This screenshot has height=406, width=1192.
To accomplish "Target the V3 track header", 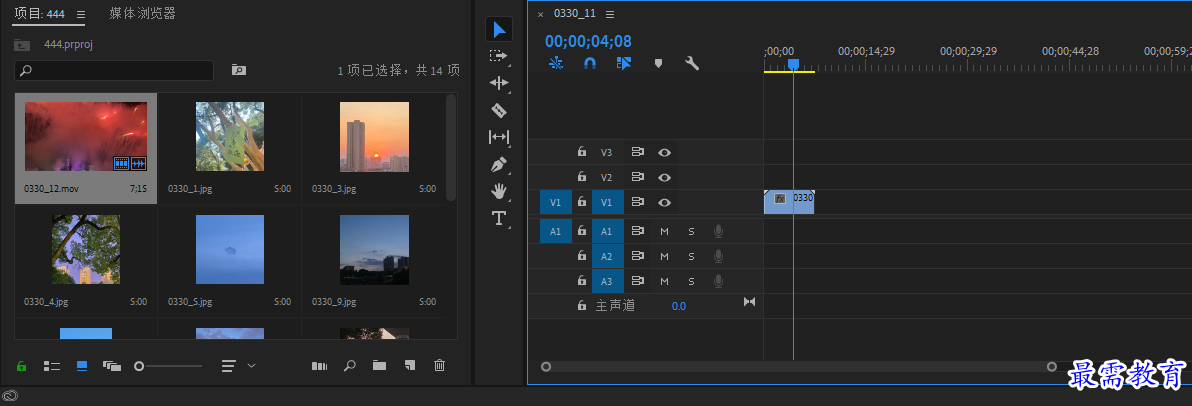I will pos(607,152).
